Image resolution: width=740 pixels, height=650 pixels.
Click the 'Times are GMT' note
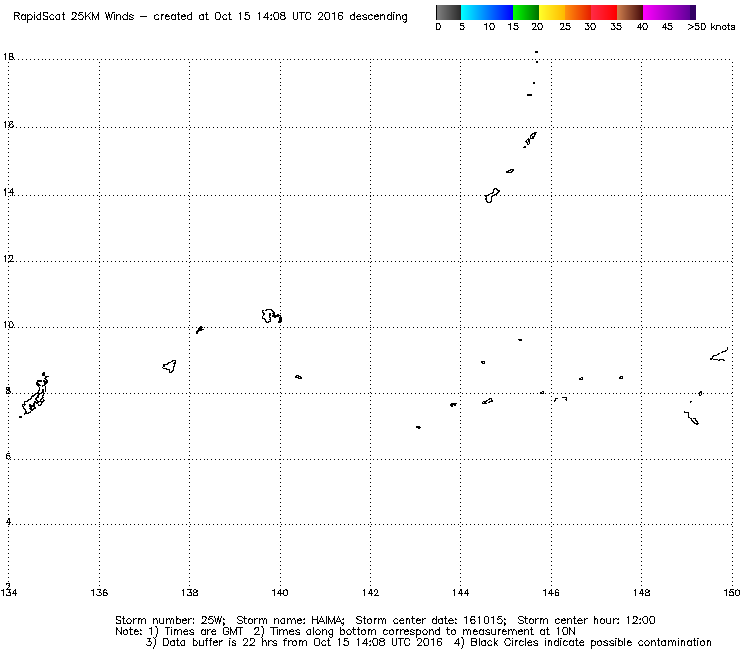203,631
